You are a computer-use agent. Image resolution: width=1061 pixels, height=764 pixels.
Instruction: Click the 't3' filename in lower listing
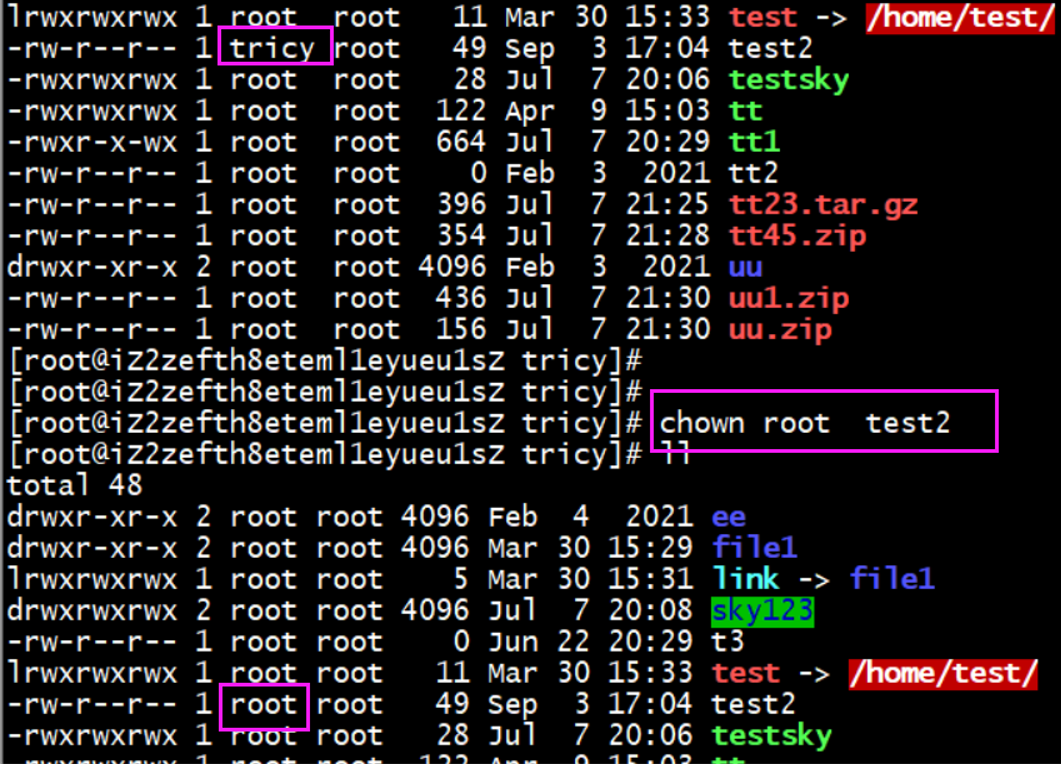click(x=728, y=642)
